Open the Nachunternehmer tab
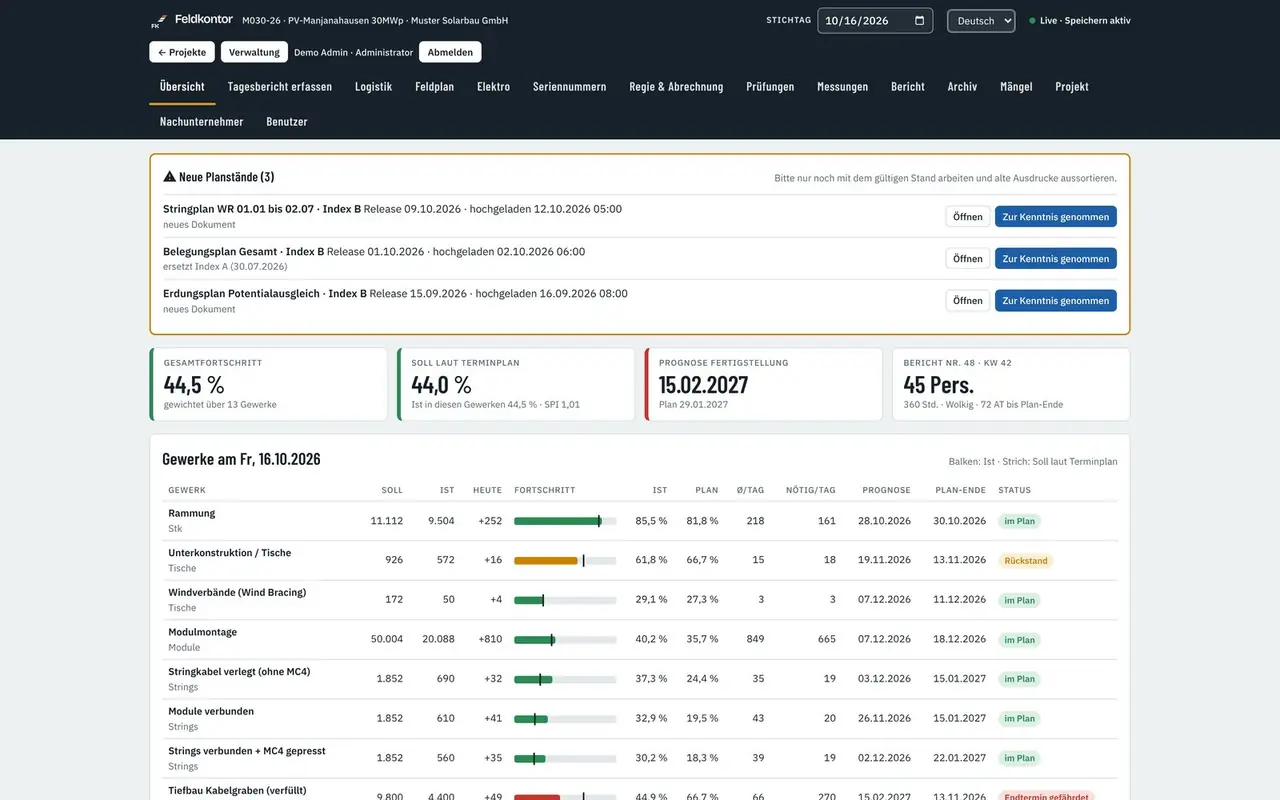Screen dimensions: 1280x800 tap(202, 122)
